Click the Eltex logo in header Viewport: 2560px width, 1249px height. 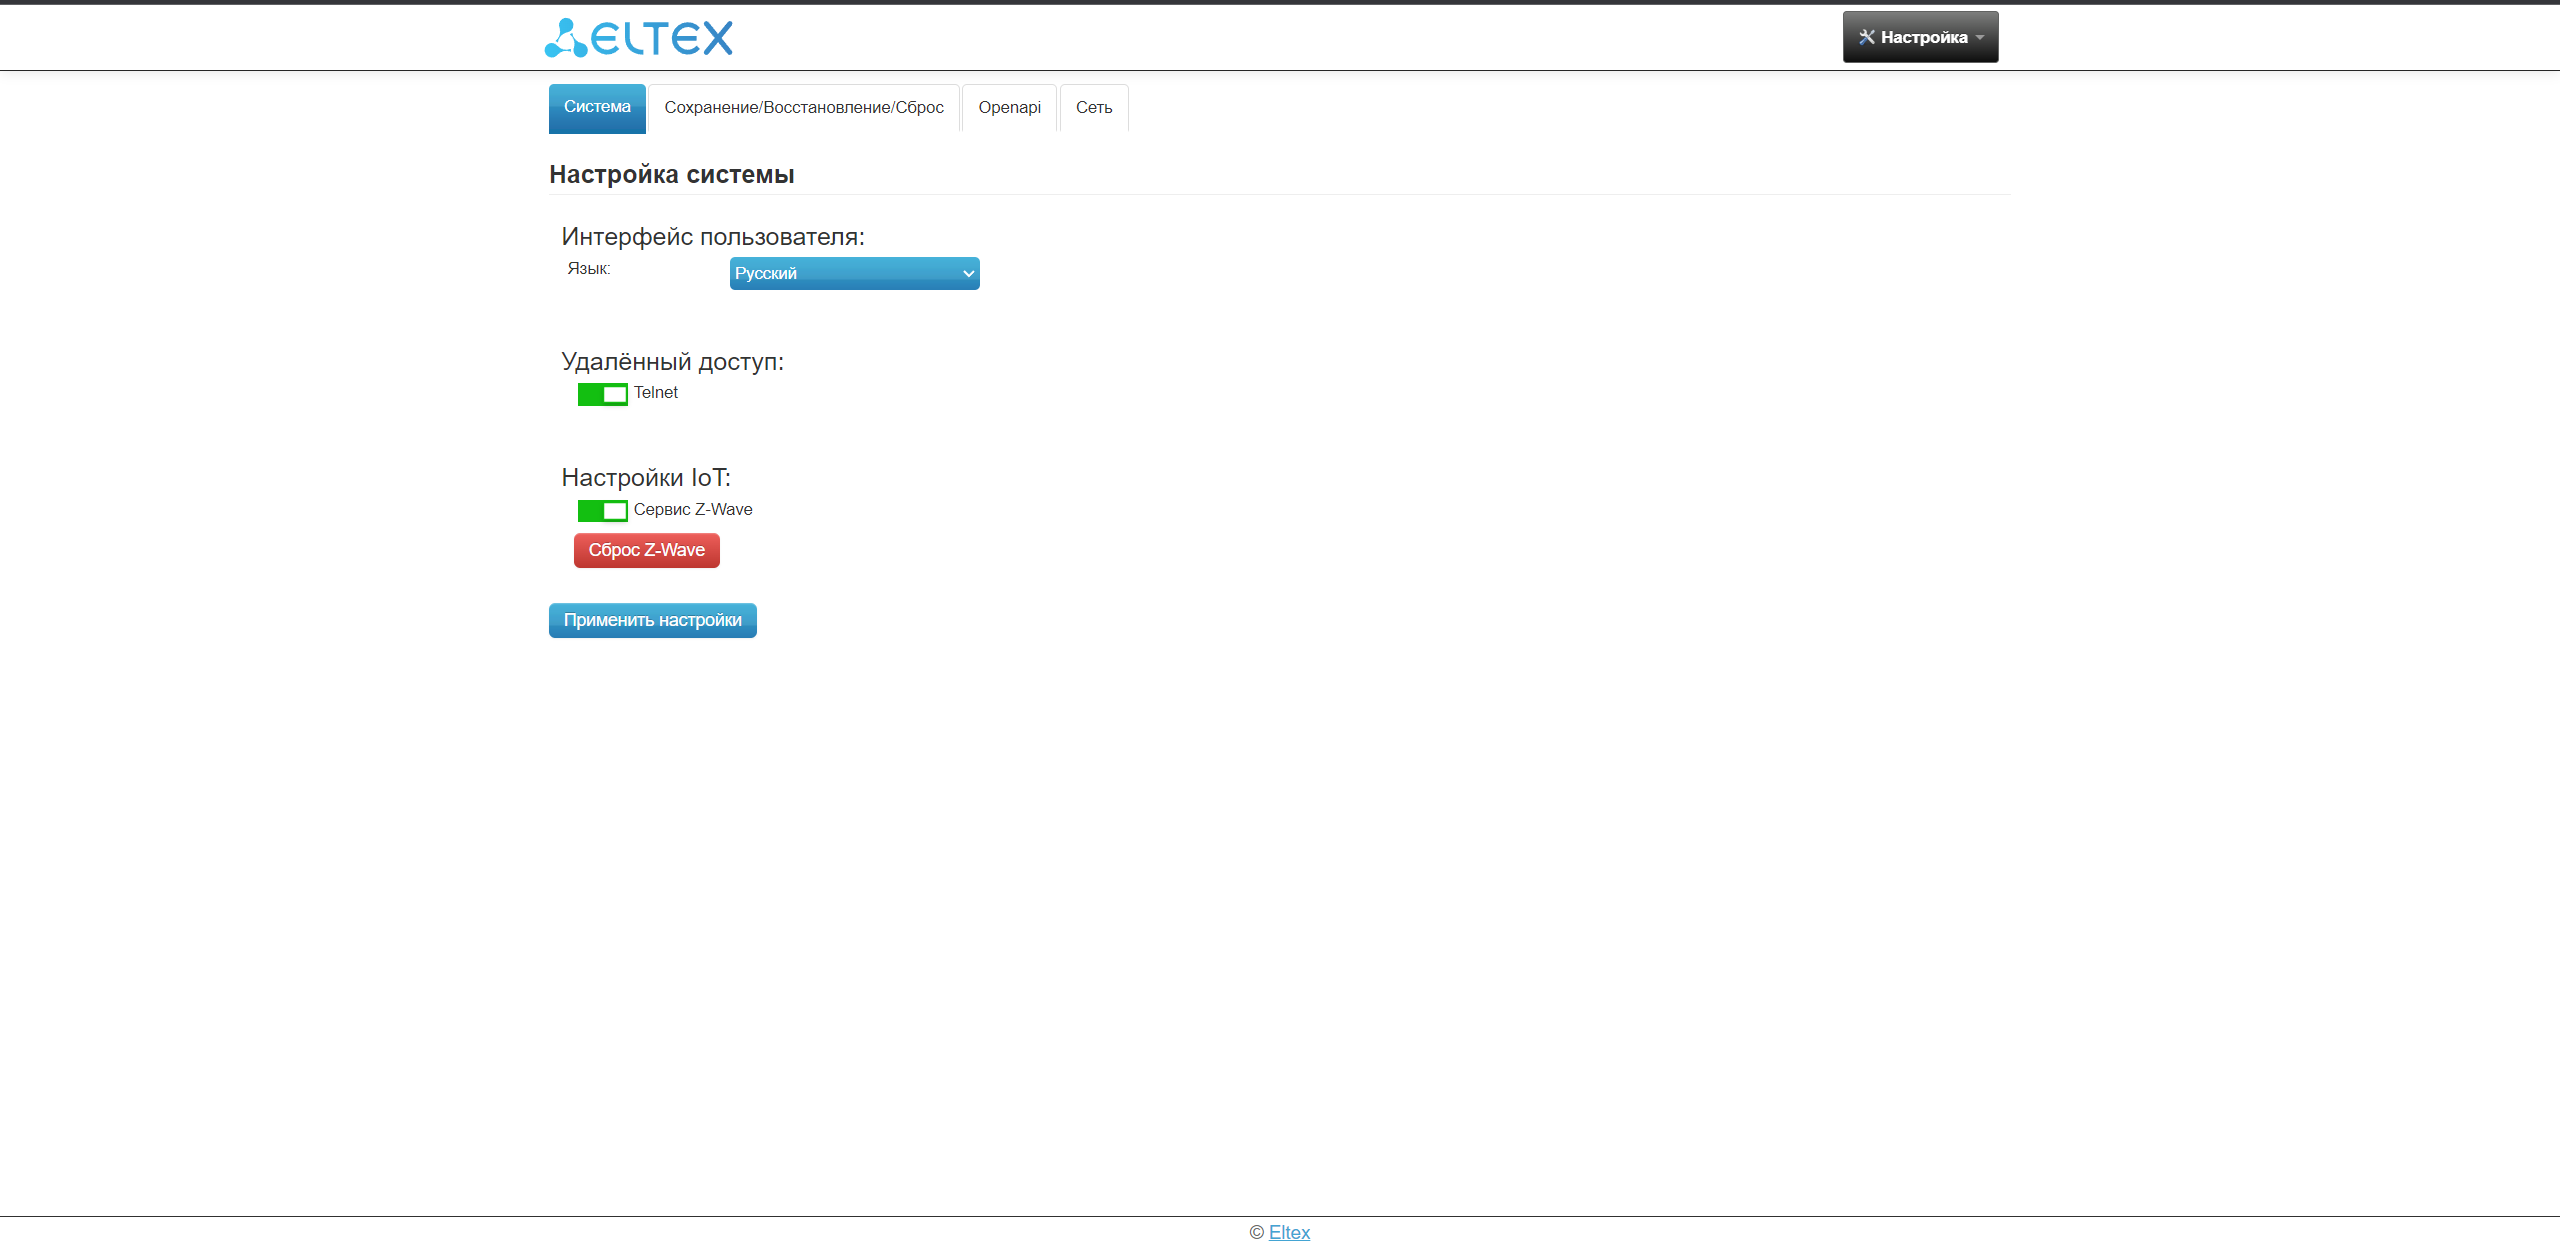pyautogui.click(x=639, y=38)
